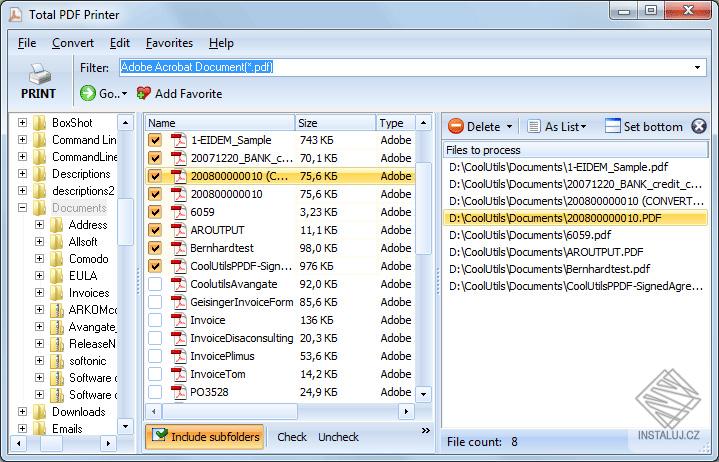Screen dimensions: 719x462
Task: Open the Filter dropdown arrow
Action: pyautogui.click(x=697, y=67)
